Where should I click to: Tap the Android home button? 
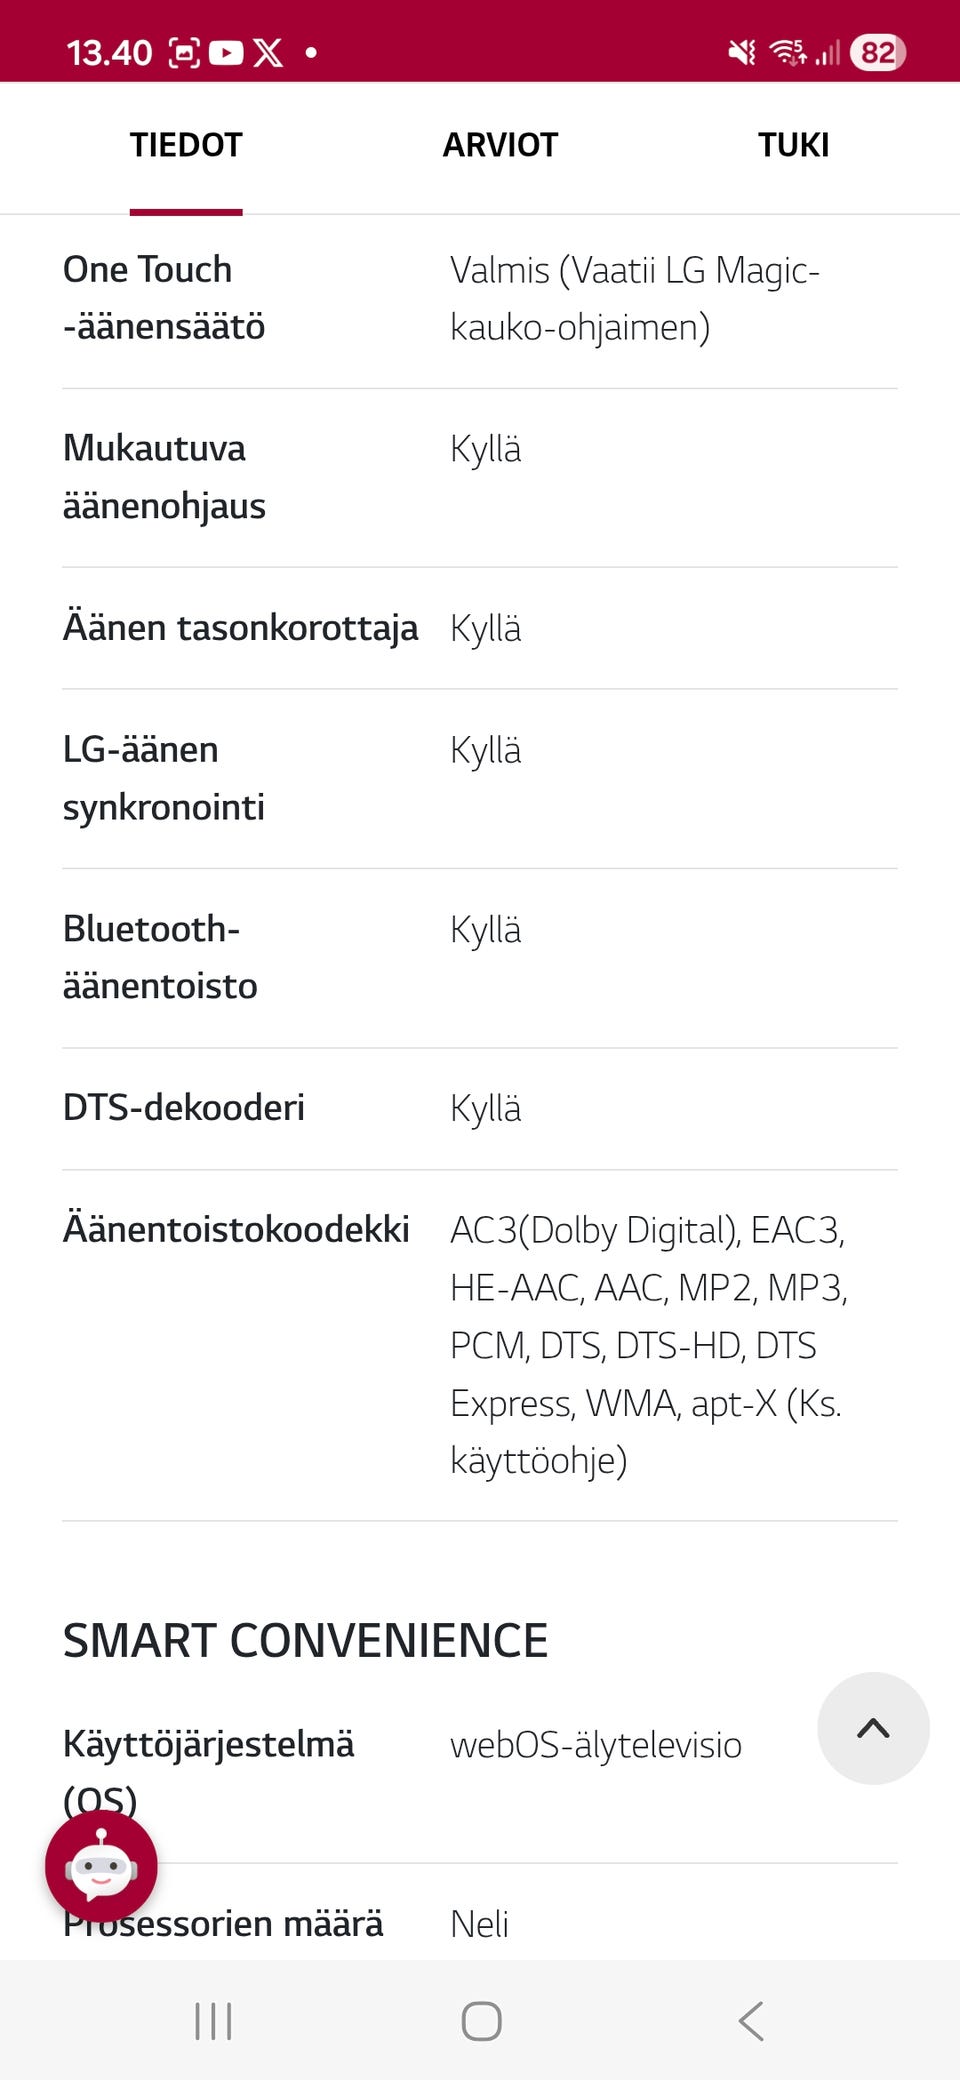pos(481,2021)
